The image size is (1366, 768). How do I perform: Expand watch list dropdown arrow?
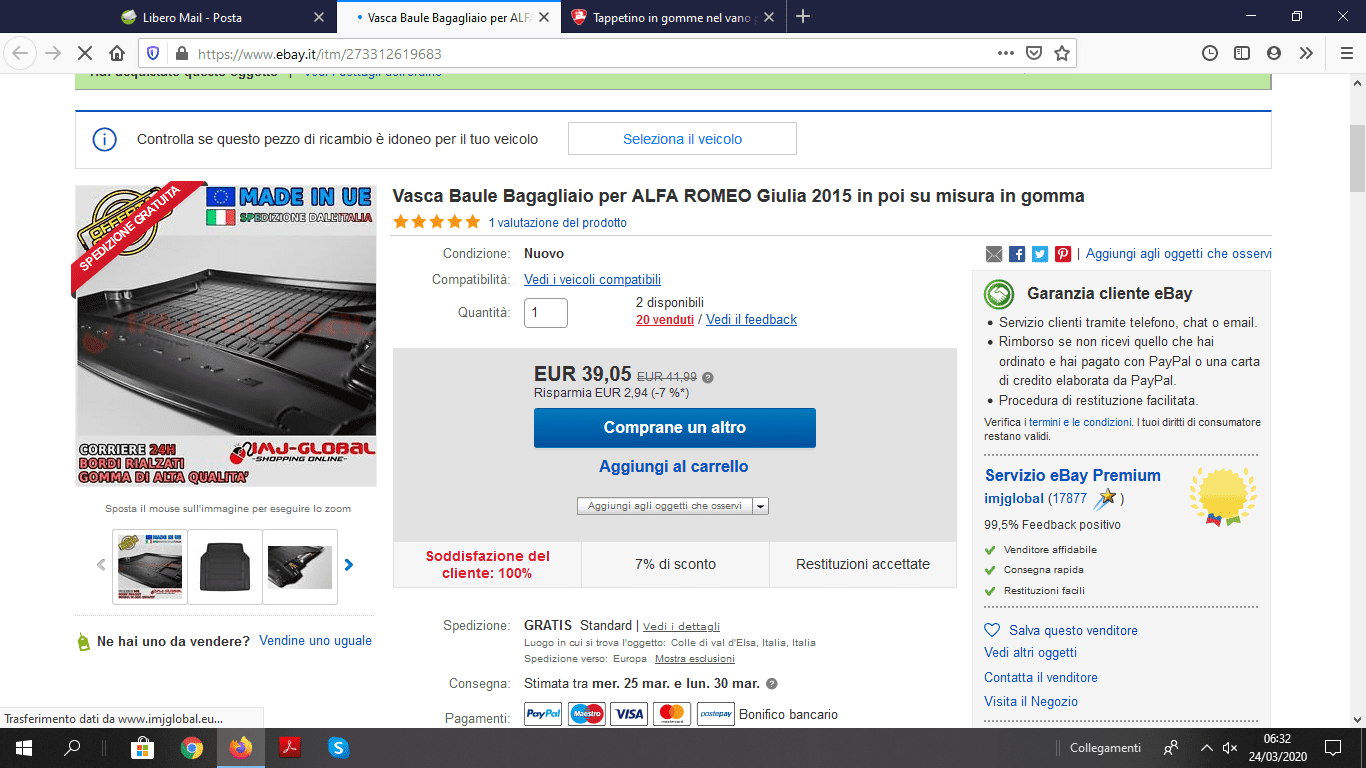[760, 506]
